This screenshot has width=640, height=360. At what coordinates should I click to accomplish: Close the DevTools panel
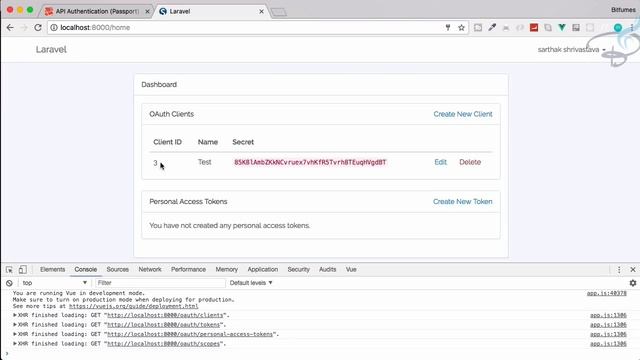coord(633,269)
